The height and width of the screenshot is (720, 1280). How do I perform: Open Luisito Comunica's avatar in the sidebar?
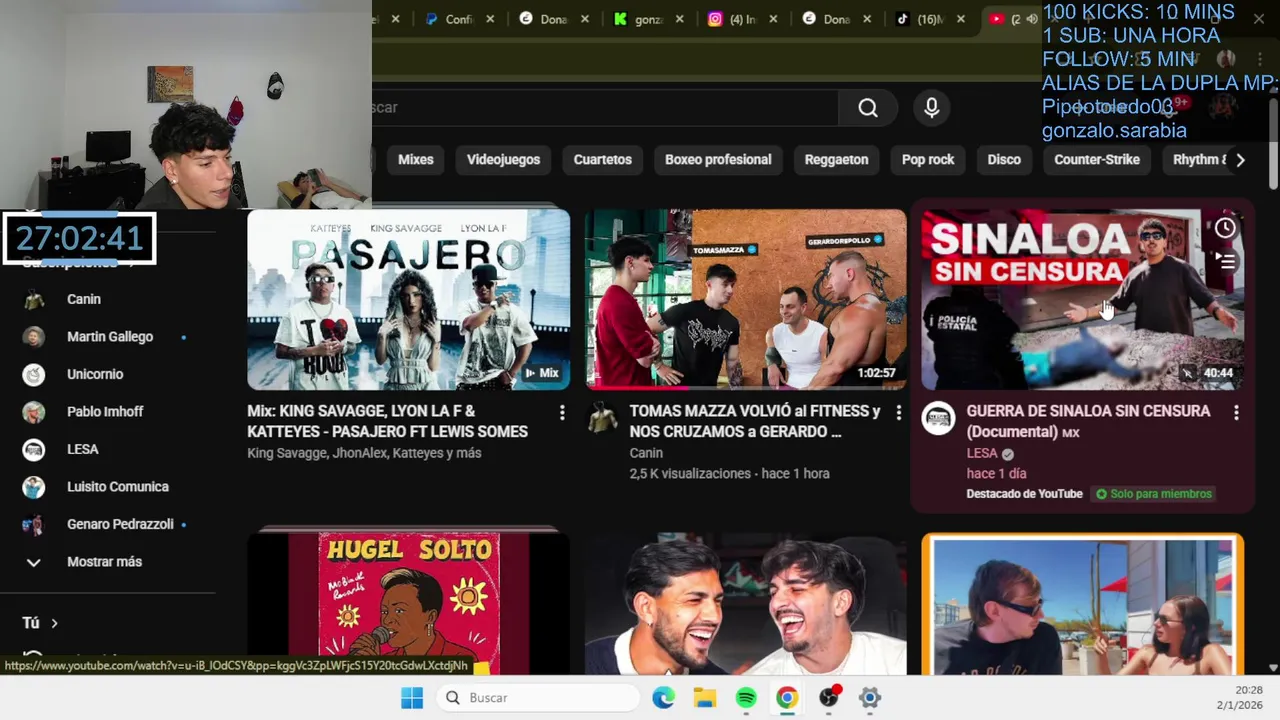[34, 487]
